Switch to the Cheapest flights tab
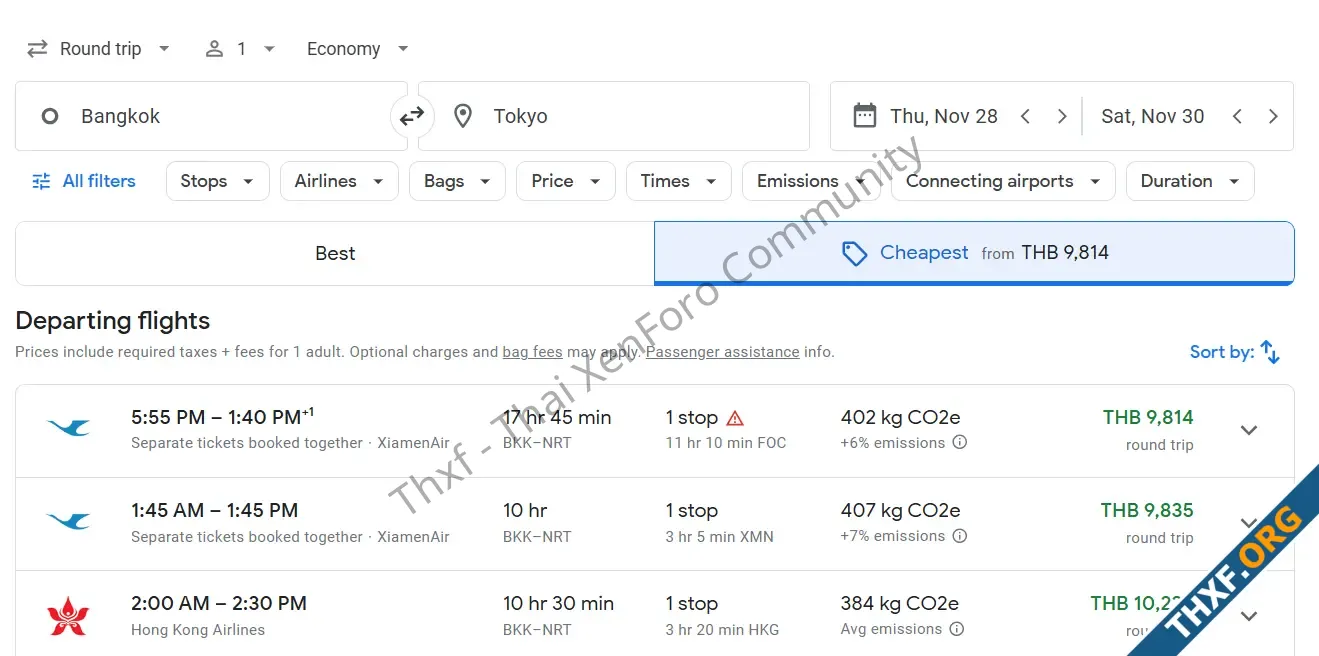This screenshot has height=656, width=1319. pos(974,254)
